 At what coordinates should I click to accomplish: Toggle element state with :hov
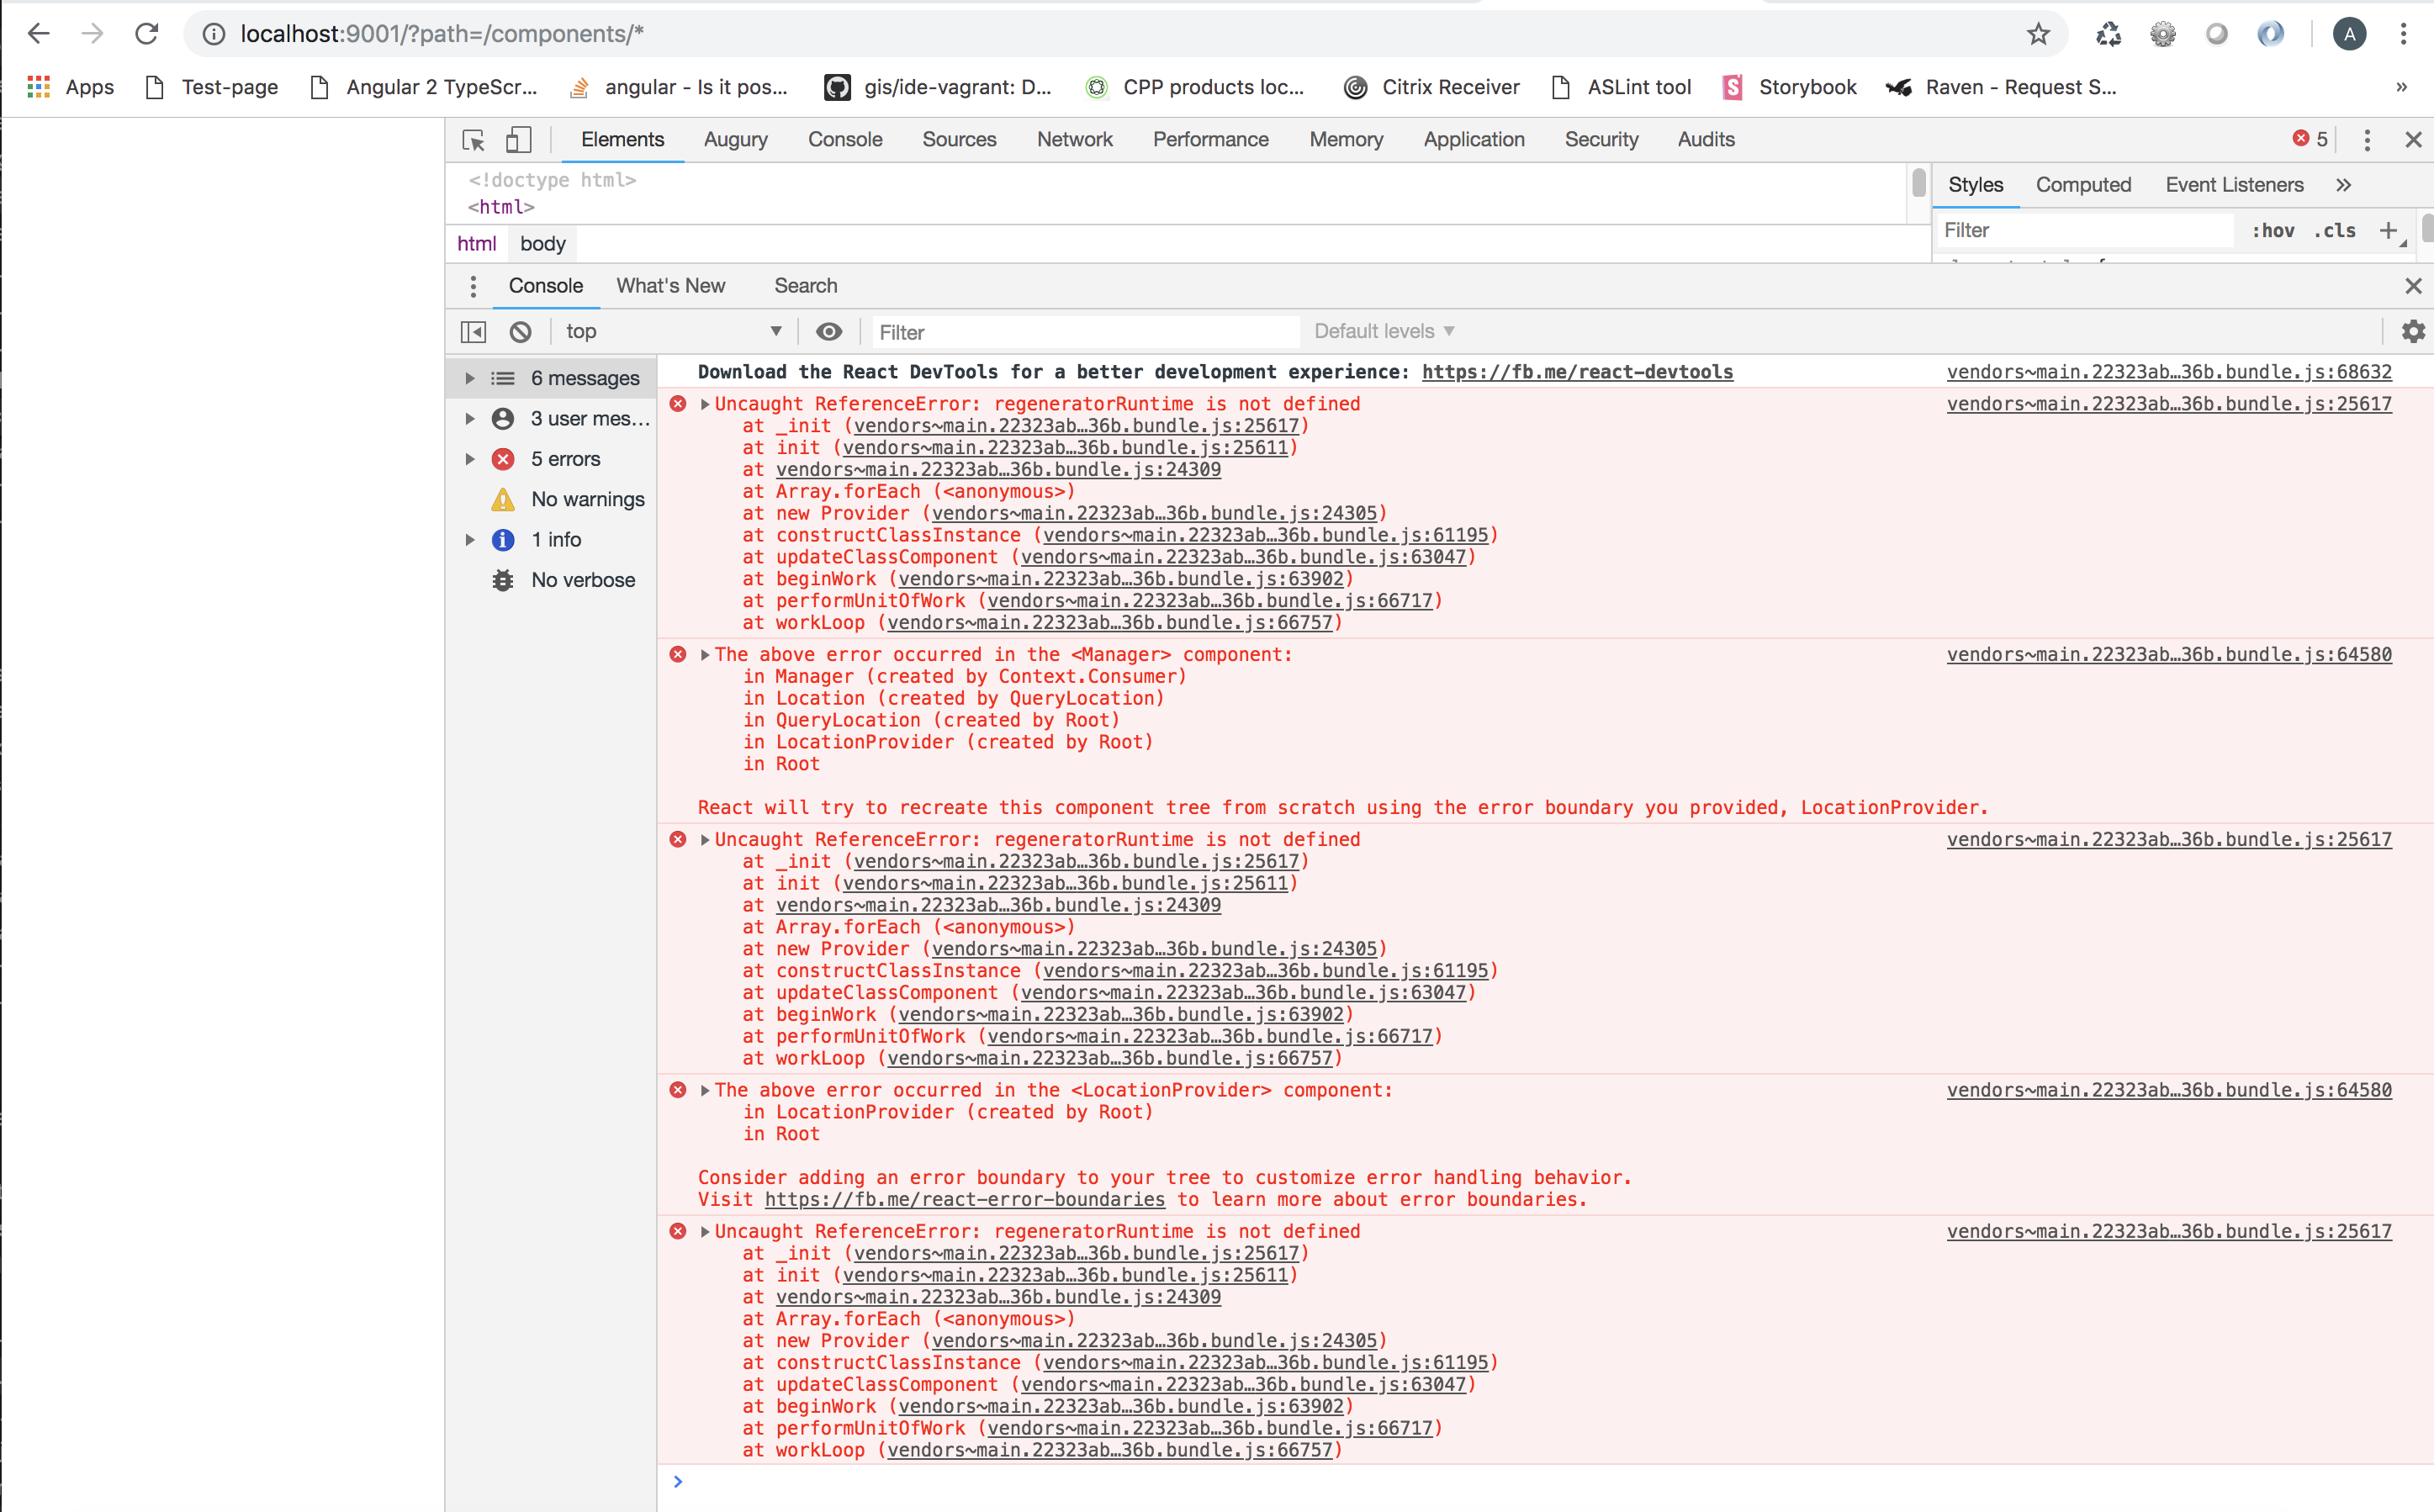(x=2273, y=230)
